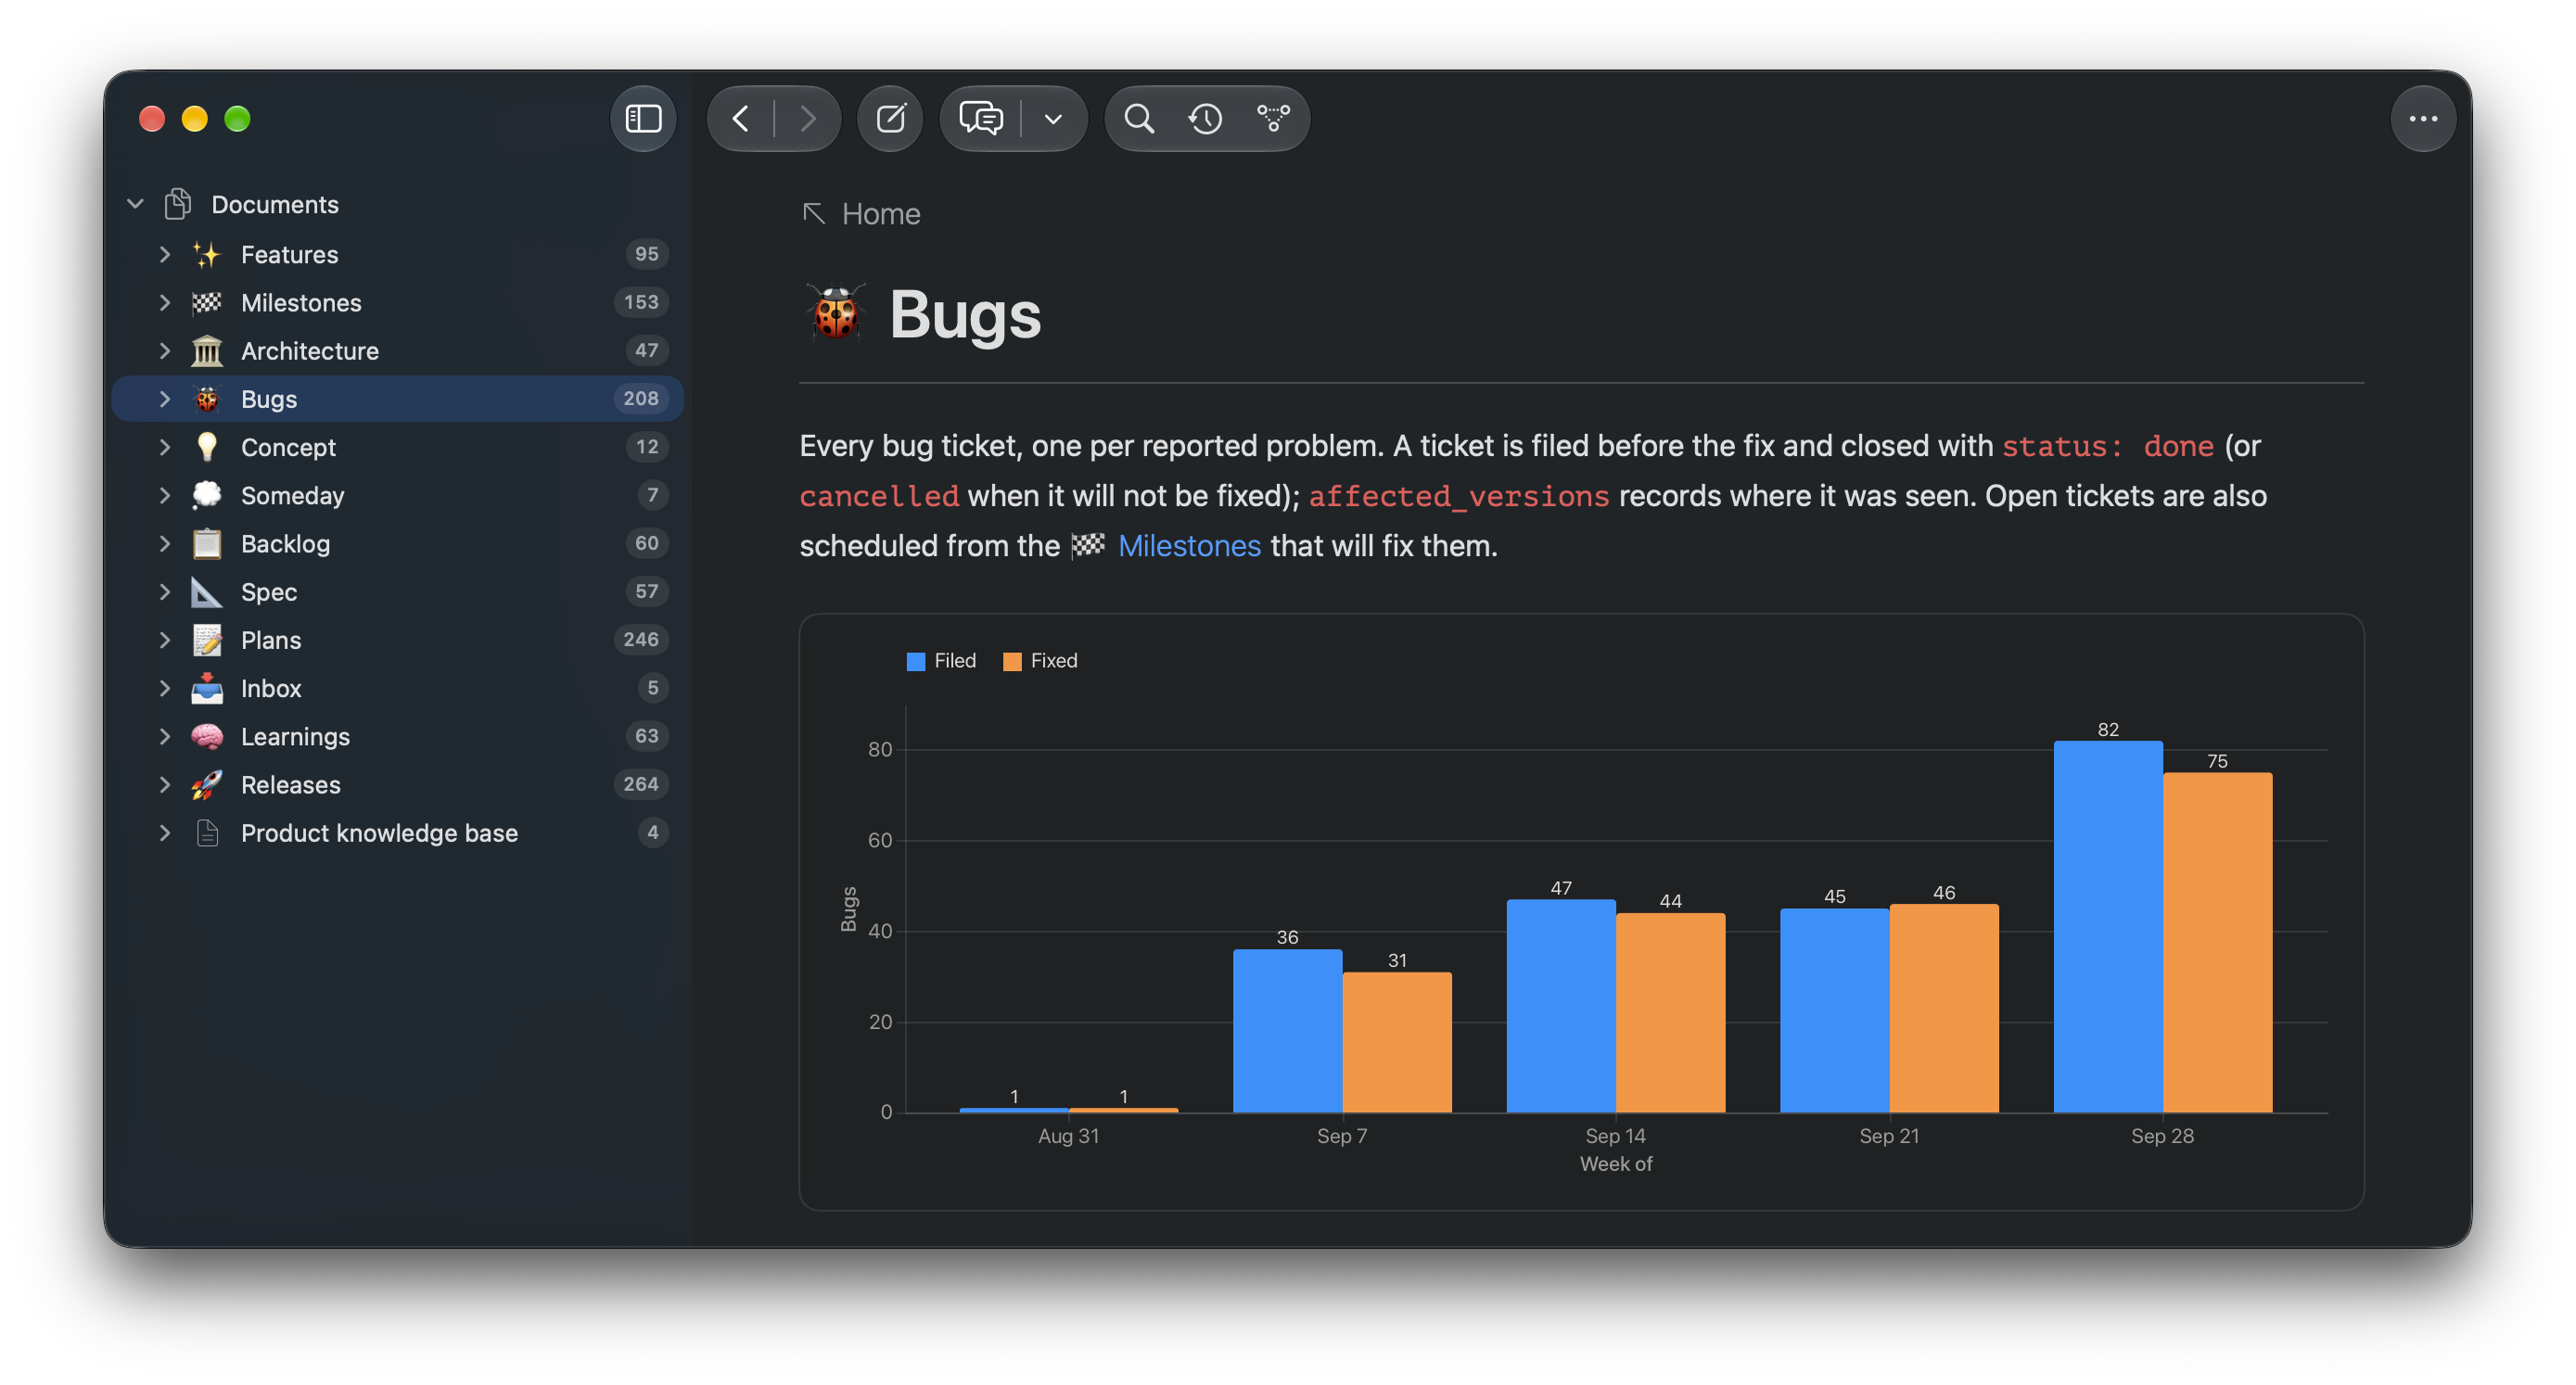Select the Backlog clipboard icon

207,543
